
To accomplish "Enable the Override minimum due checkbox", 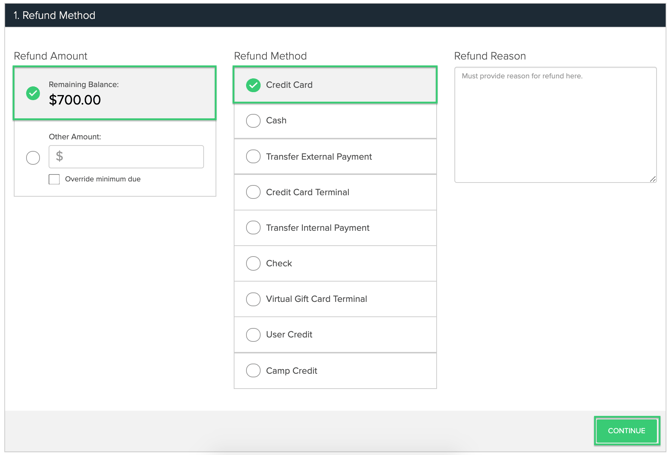I will tap(54, 180).
